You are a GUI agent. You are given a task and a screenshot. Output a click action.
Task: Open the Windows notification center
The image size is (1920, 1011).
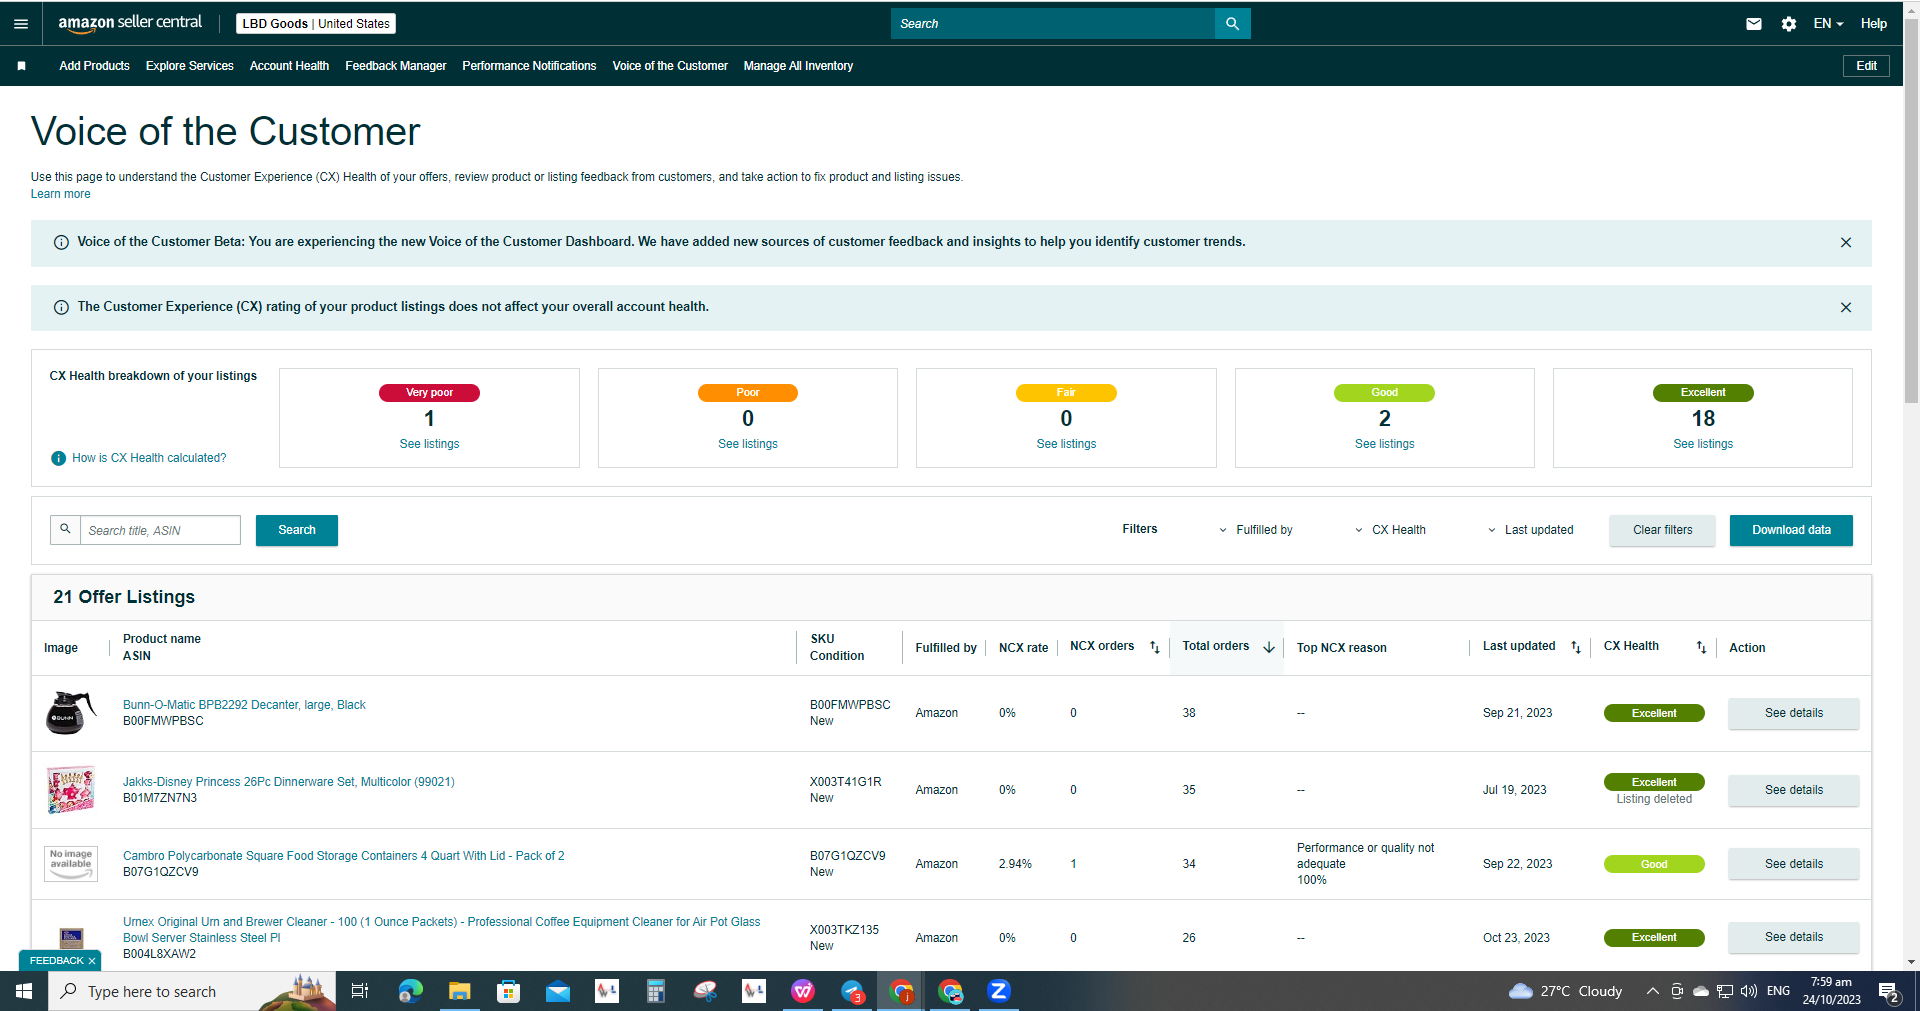point(1889,992)
